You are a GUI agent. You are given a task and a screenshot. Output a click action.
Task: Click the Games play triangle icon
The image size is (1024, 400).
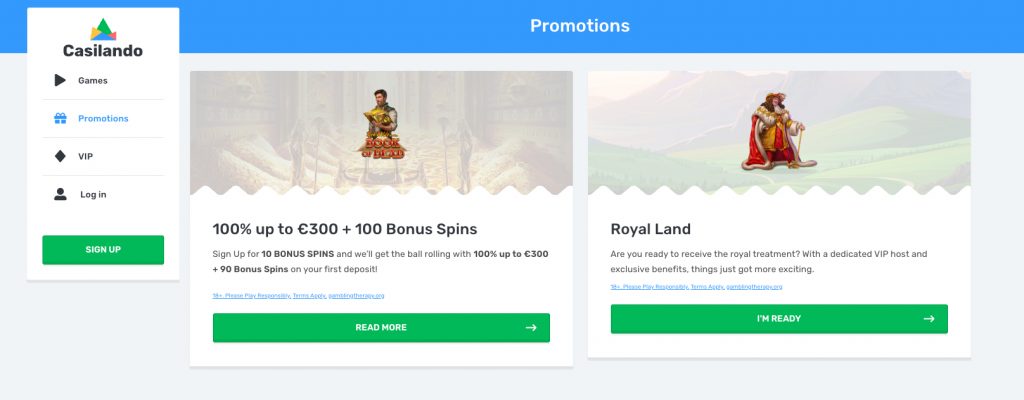[60, 80]
